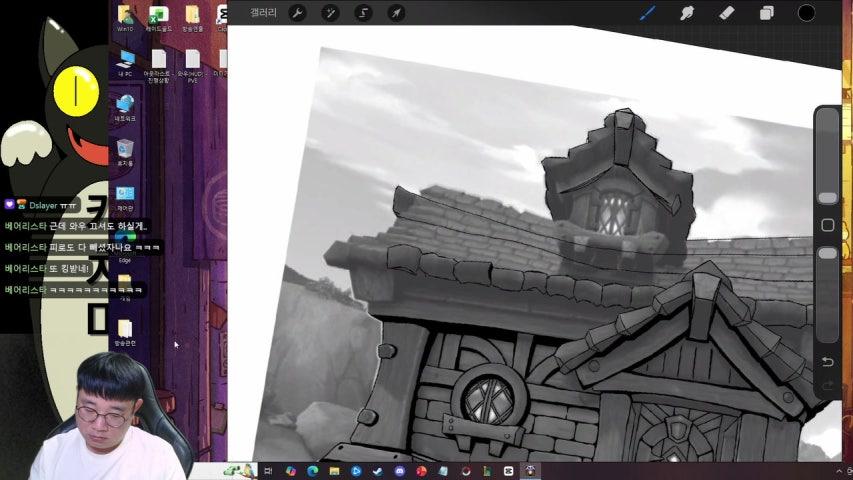Click the brush size slider handle
Screen dimensions: 853x480
pyautogui.click(x=827, y=197)
